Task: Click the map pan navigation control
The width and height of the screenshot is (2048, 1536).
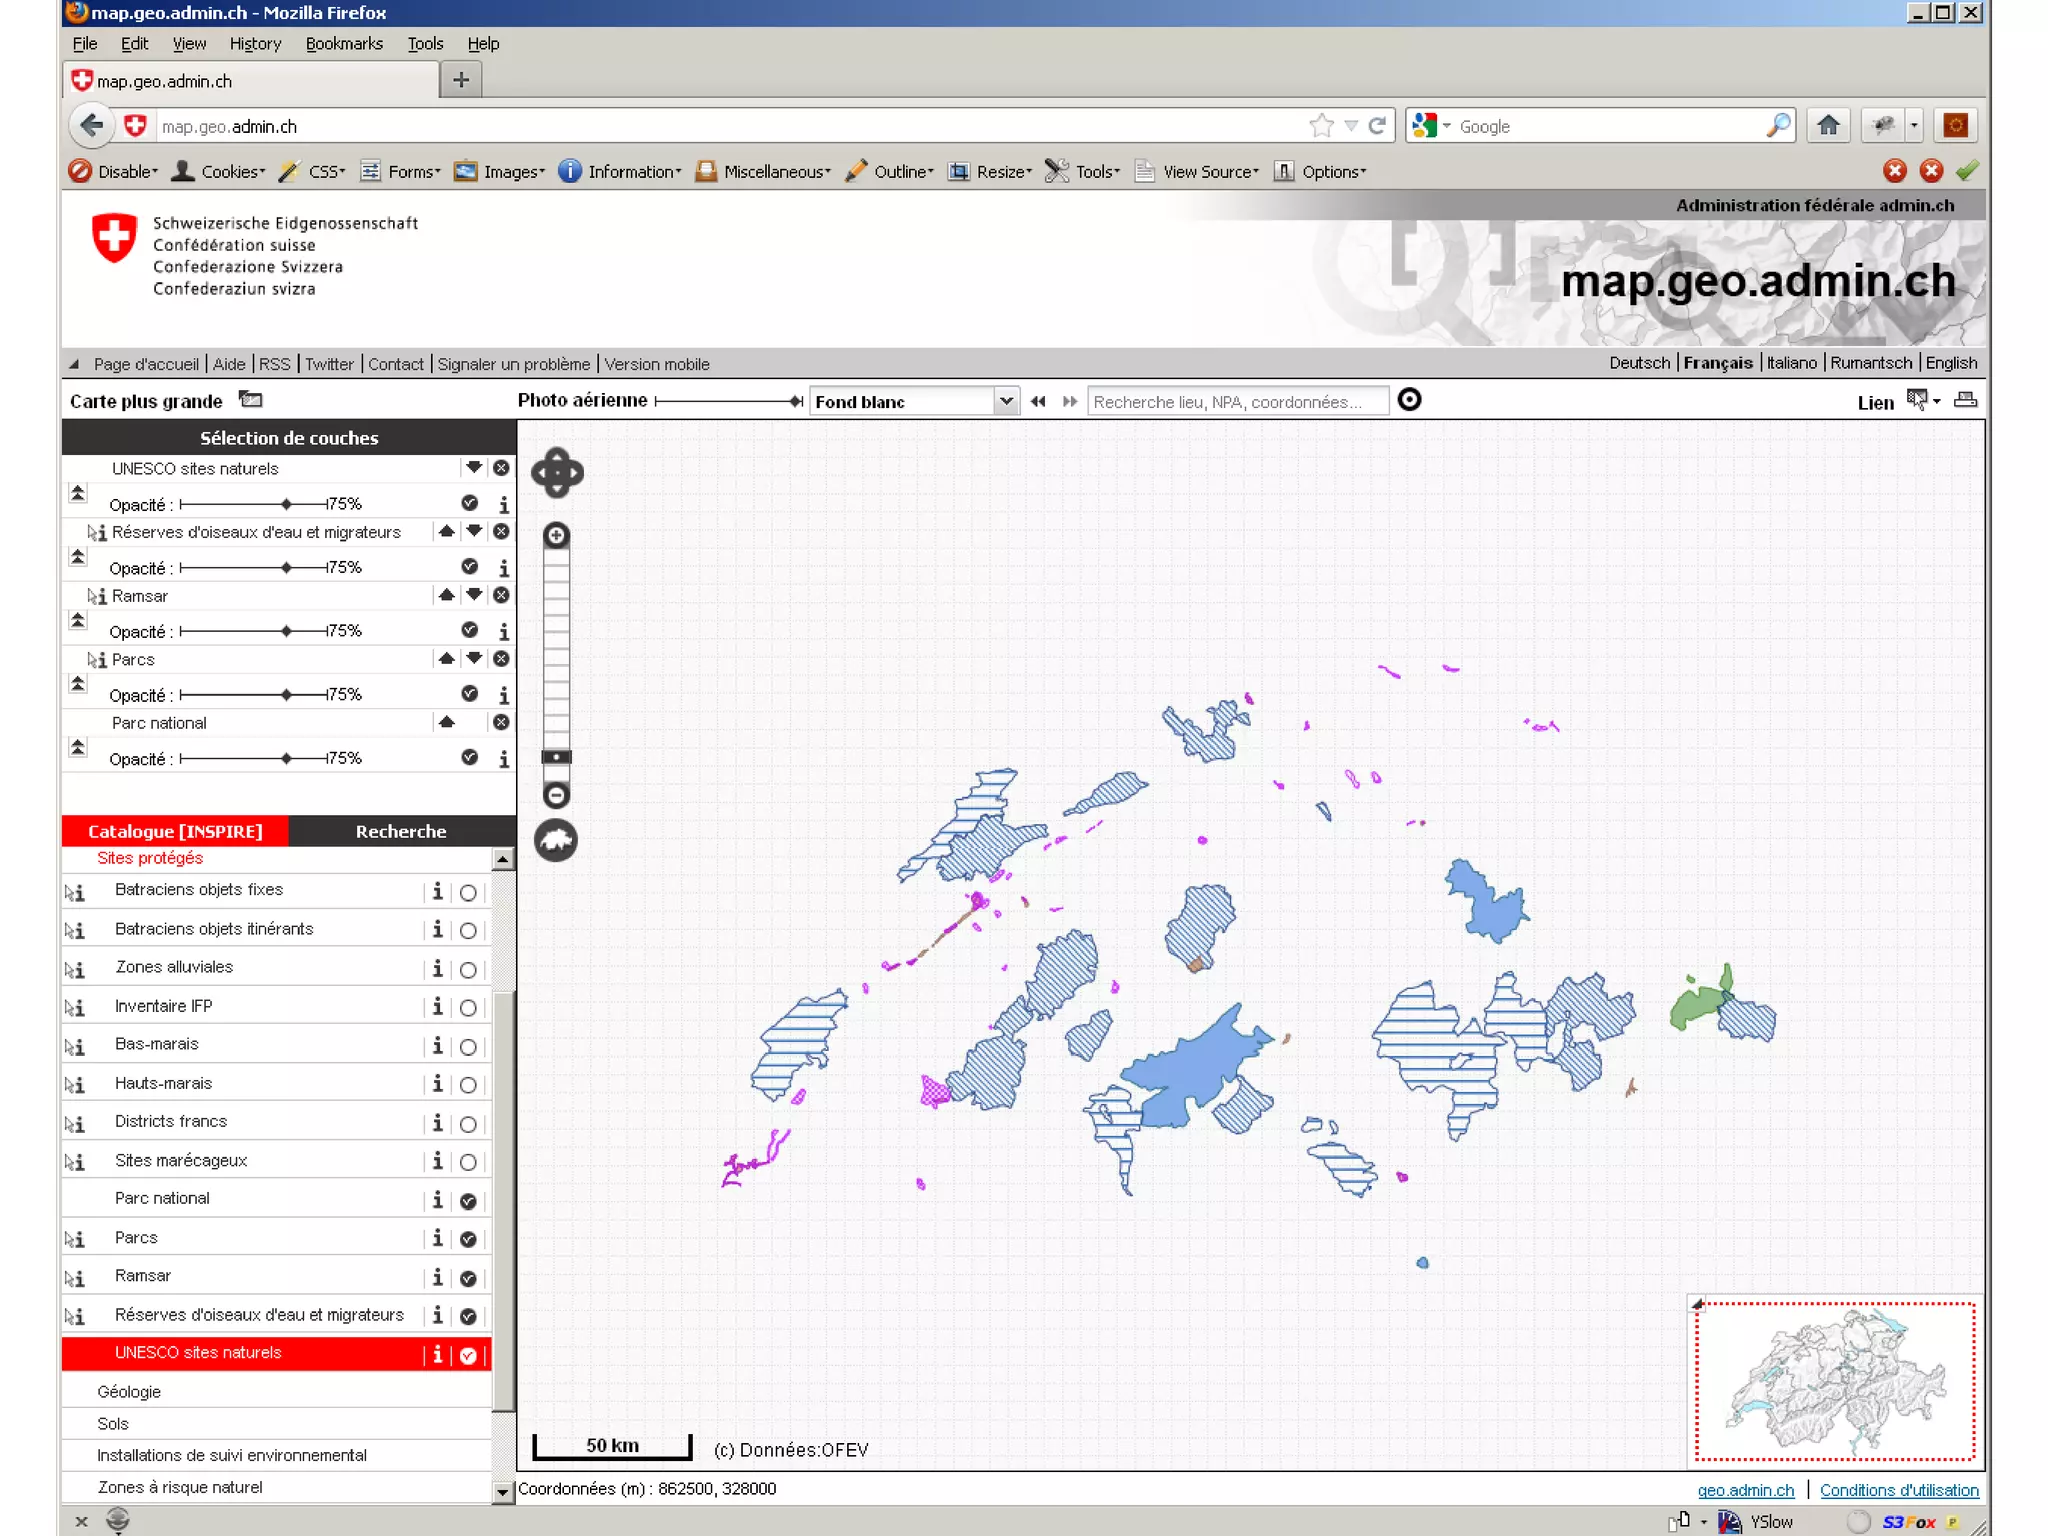Action: tap(556, 473)
